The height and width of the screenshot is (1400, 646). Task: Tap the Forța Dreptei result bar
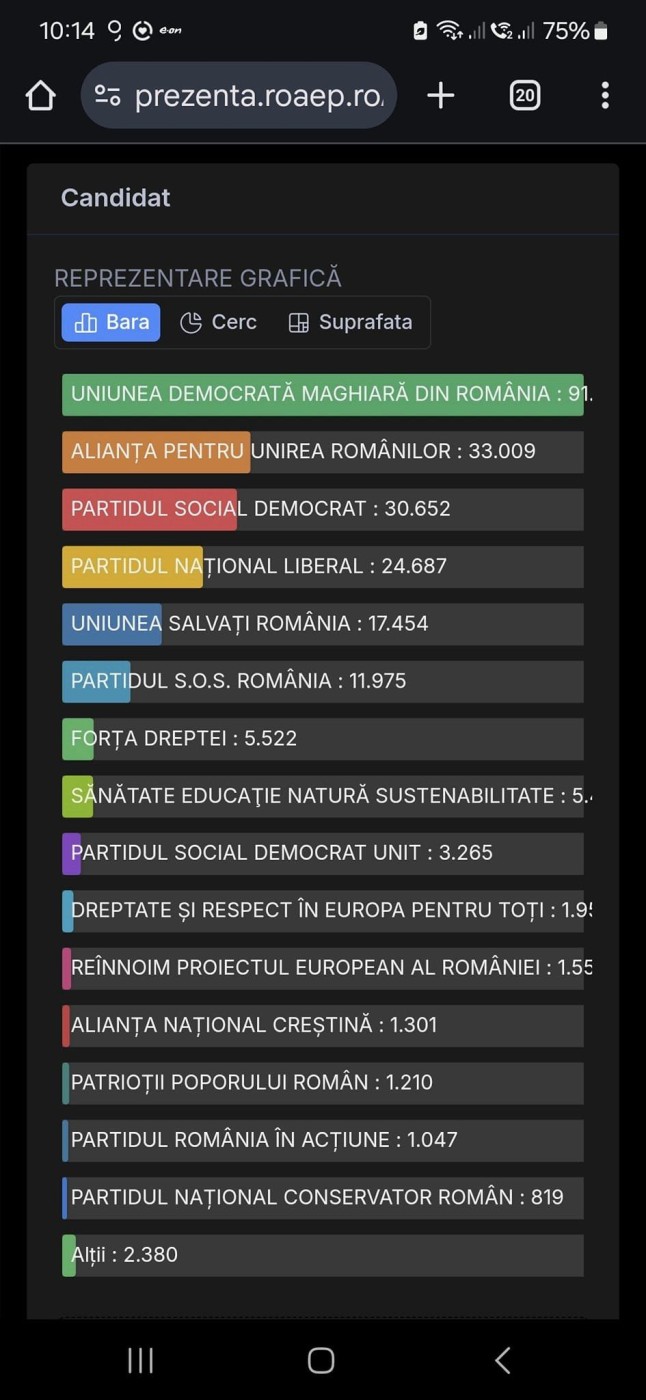point(78,739)
